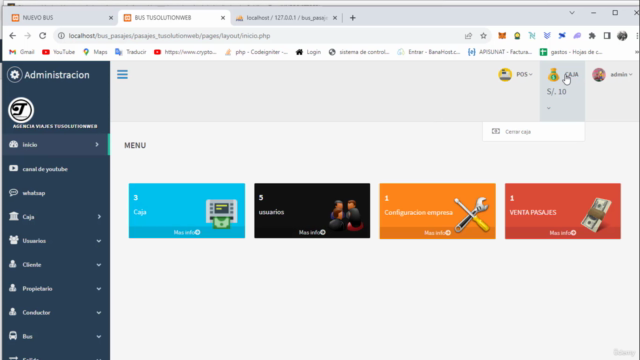Click Mas info on Configuracion empresa card

point(437,233)
